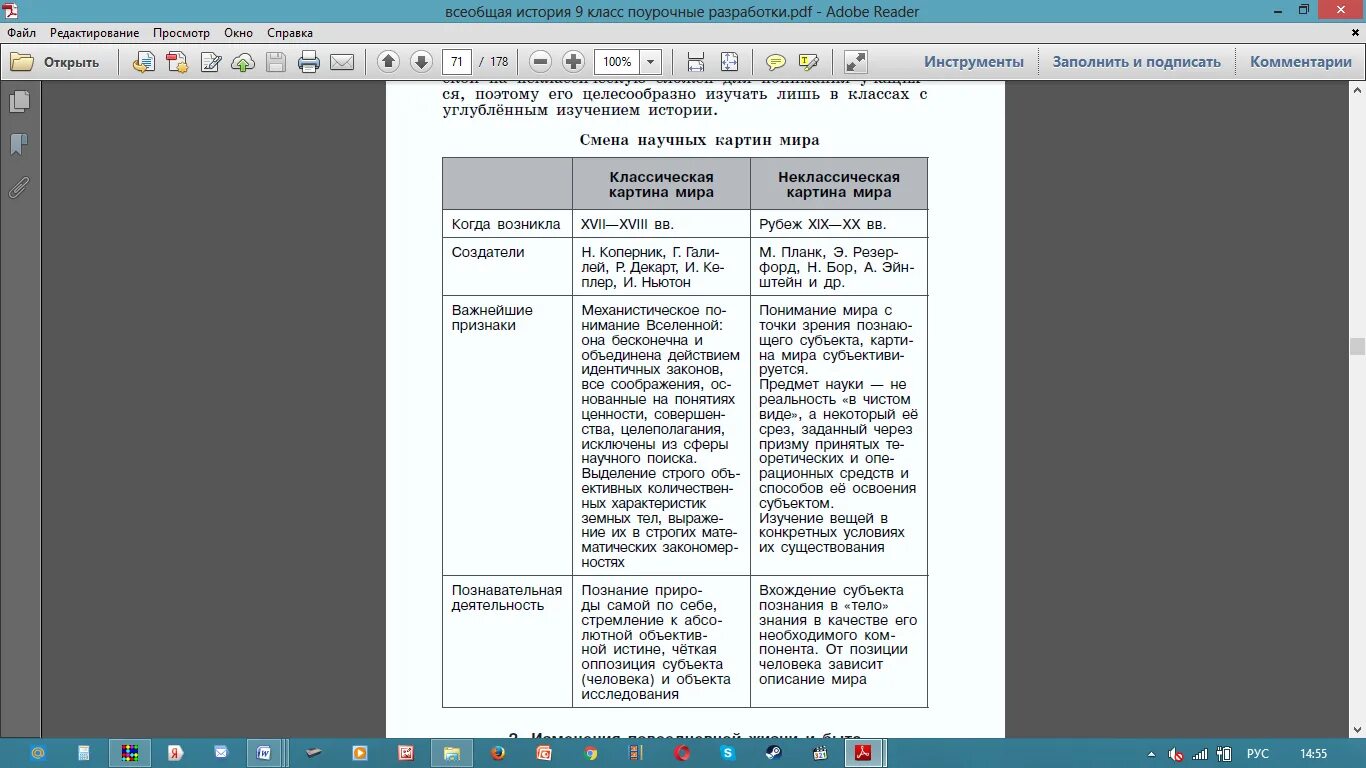
Task: Open the Окно menu
Action: tap(239, 33)
